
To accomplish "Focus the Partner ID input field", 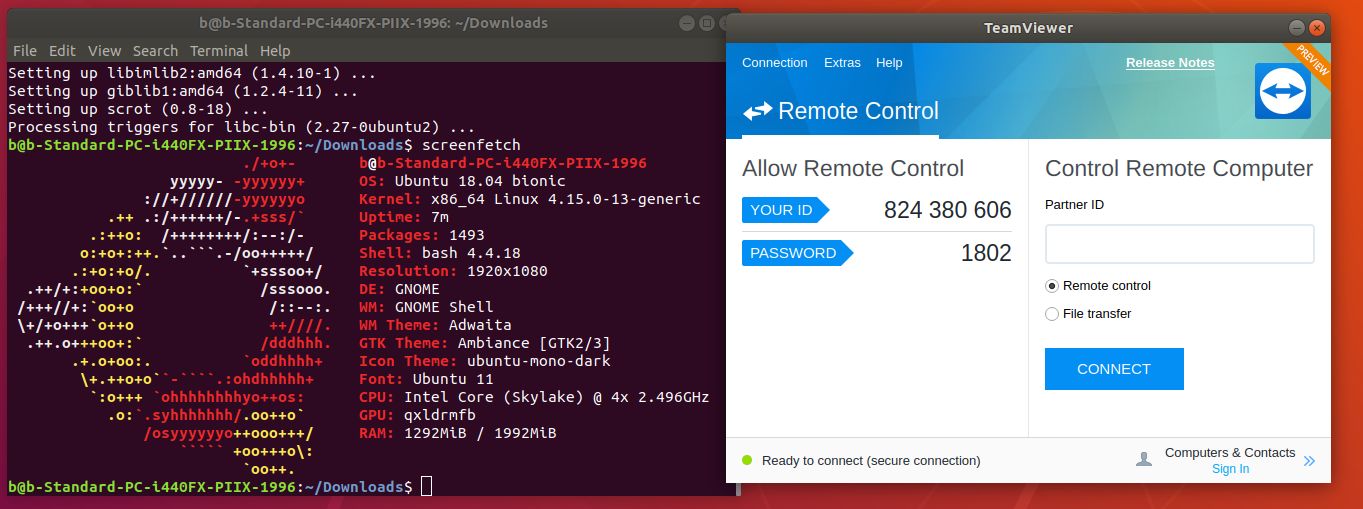I will pos(1179,244).
